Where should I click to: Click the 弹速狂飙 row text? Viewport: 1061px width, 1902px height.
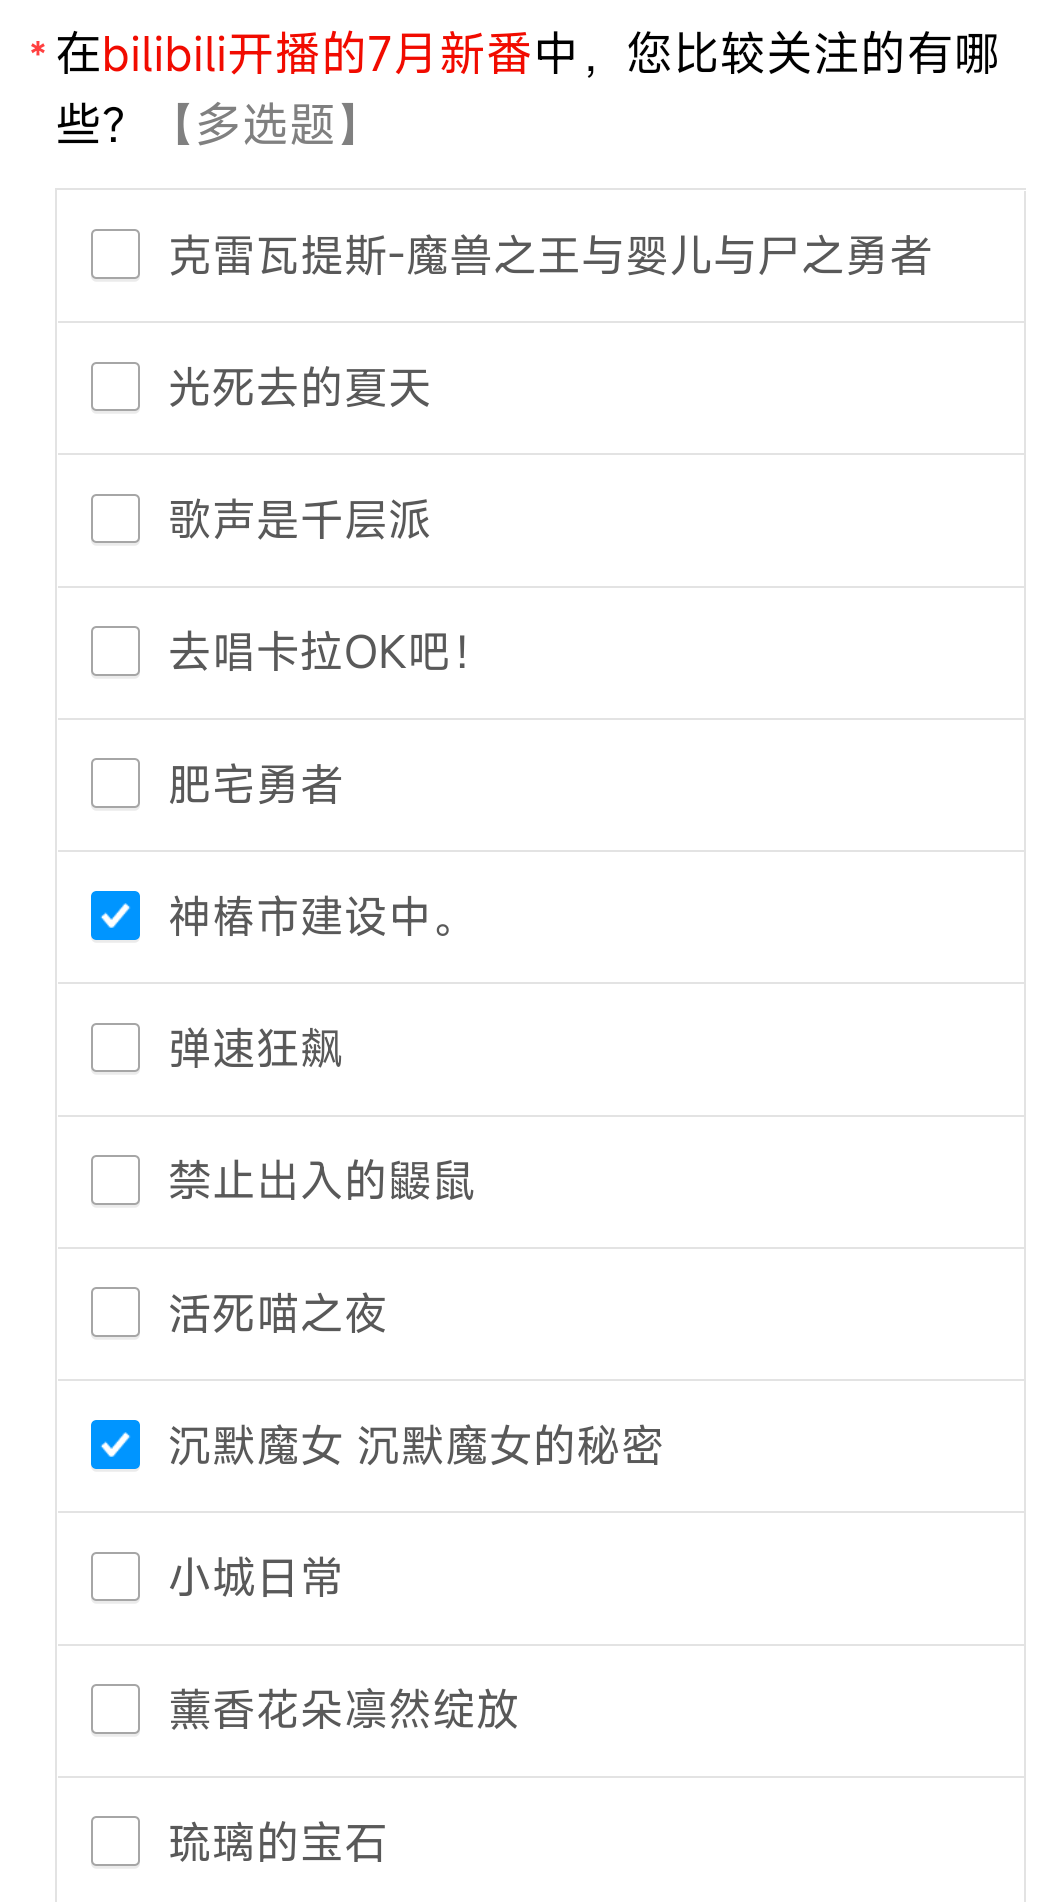pos(256,1049)
